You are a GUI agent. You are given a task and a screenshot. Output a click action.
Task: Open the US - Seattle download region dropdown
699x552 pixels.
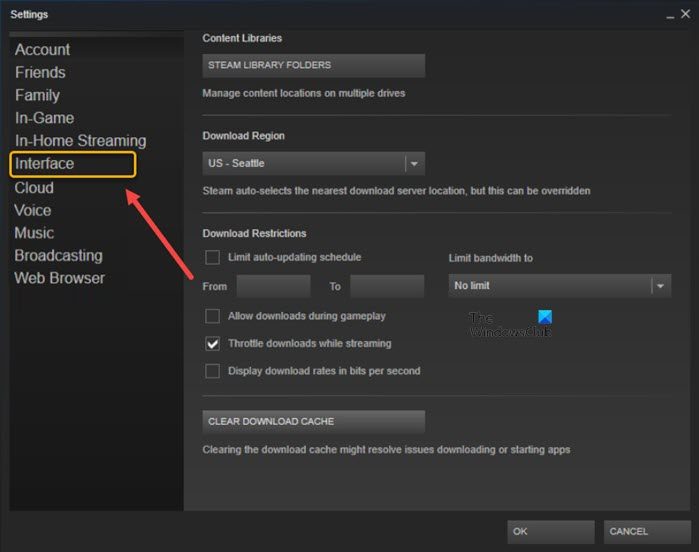click(313, 163)
